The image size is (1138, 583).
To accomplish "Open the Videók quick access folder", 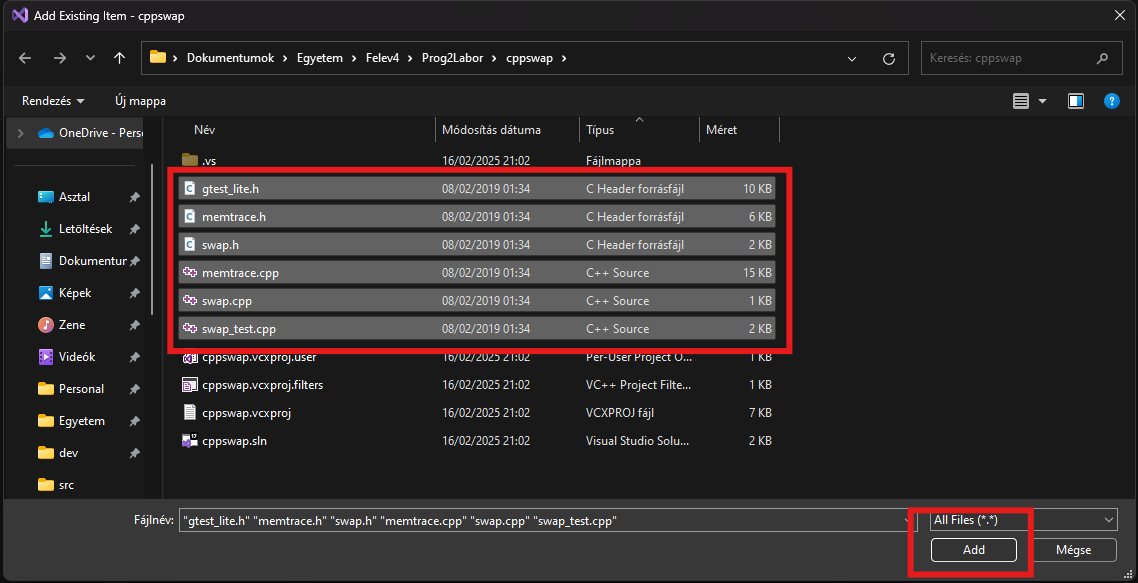I will 76,357.
